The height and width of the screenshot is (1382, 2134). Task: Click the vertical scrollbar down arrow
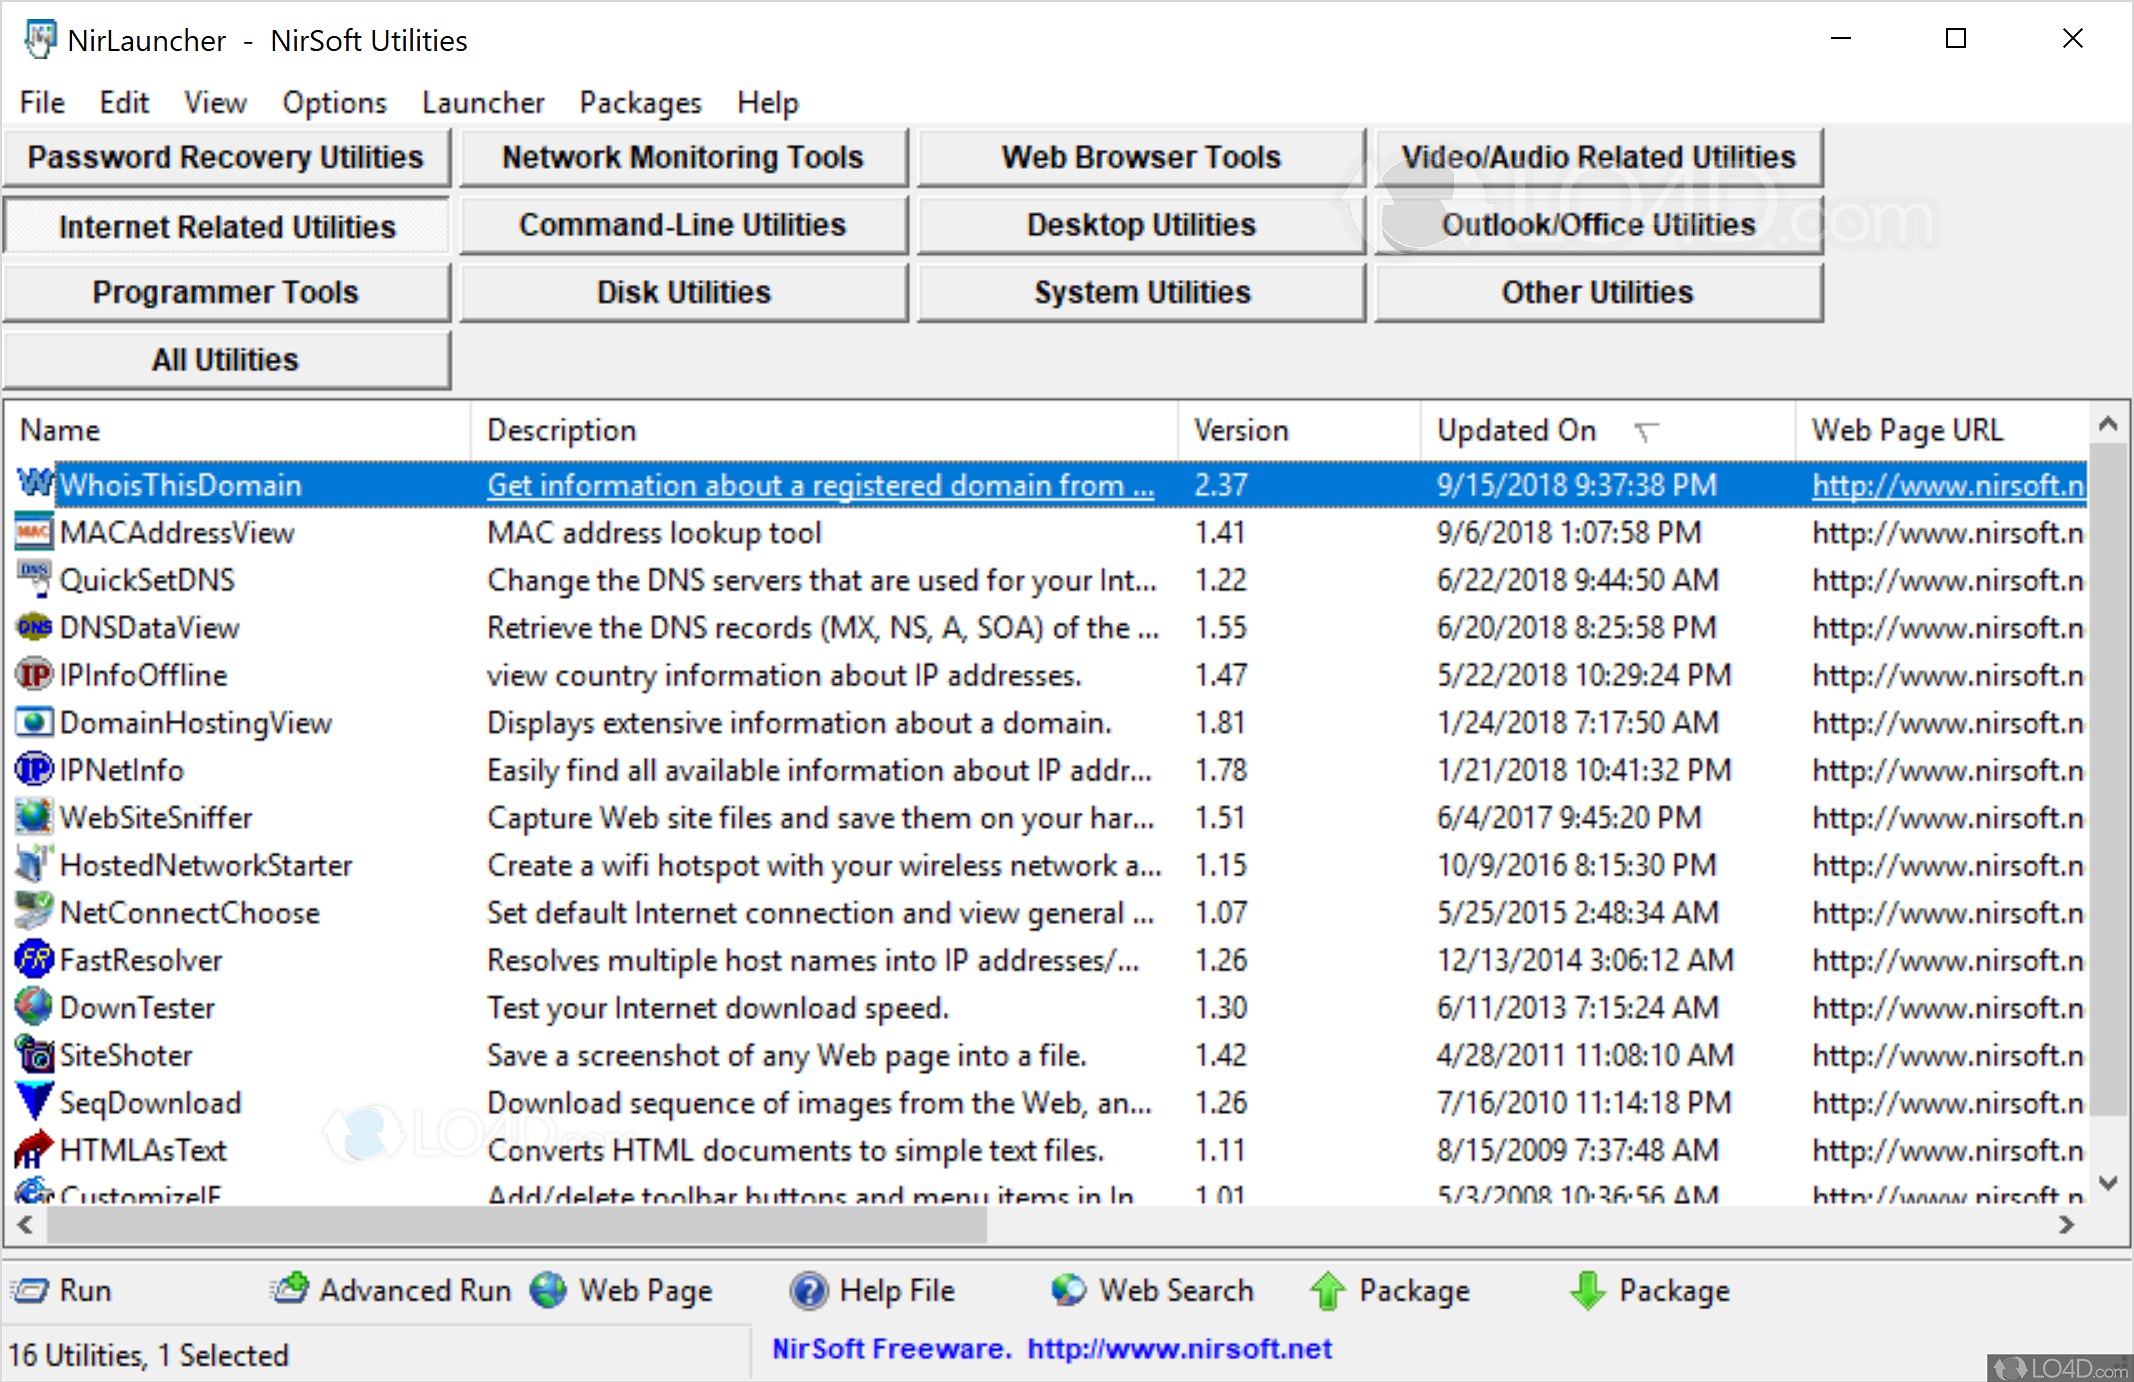2109,1183
